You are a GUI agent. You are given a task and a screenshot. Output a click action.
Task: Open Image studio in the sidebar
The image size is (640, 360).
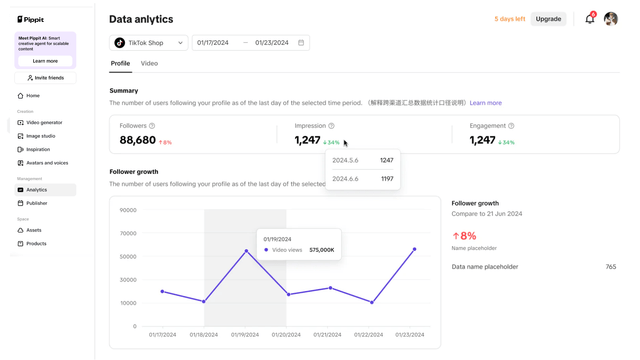45,136
